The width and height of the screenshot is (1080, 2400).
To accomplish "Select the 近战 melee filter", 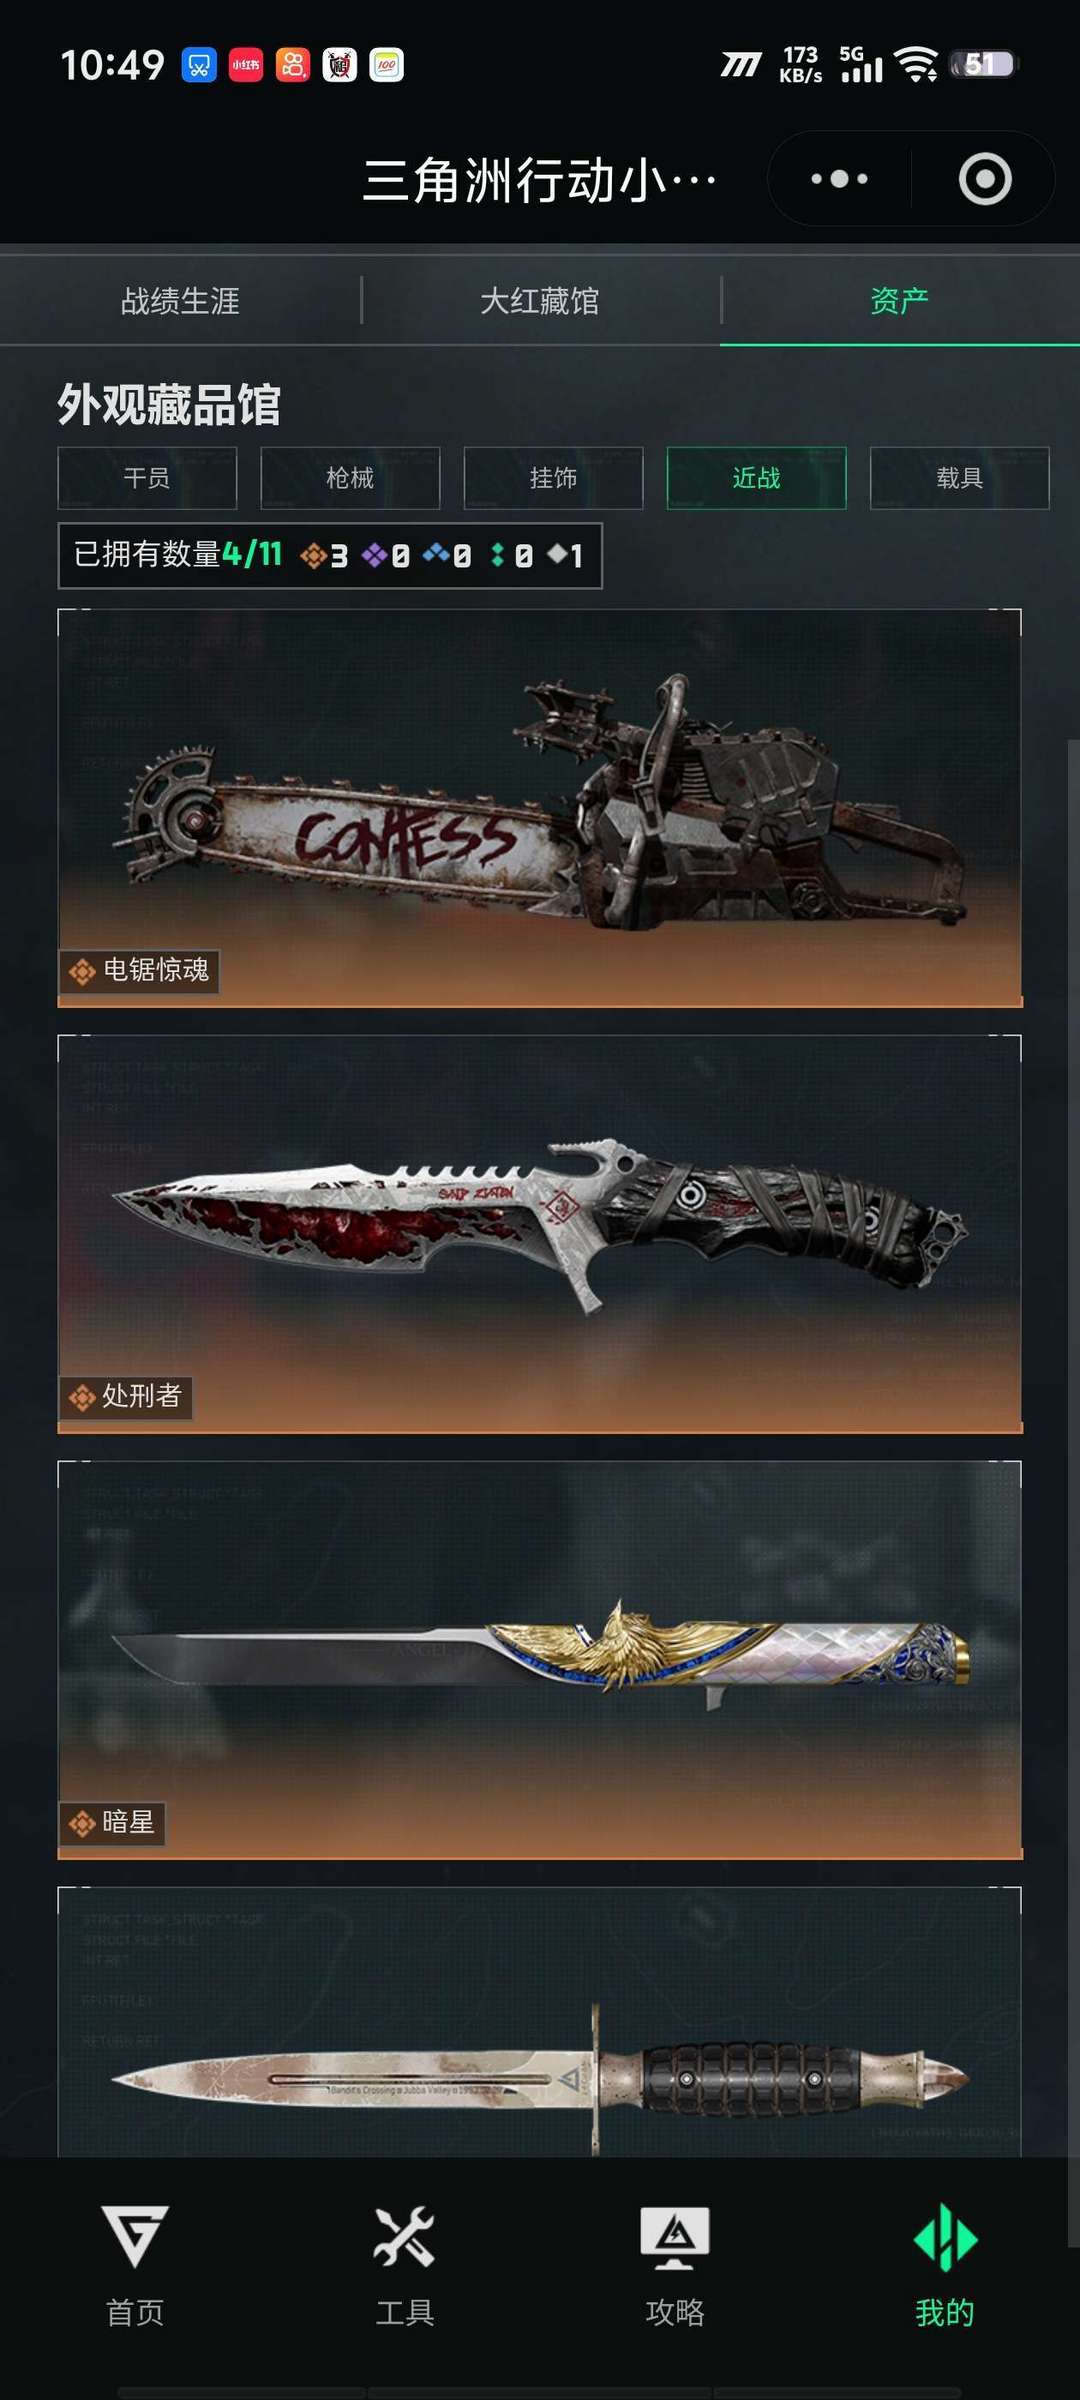I will click(x=756, y=478).
